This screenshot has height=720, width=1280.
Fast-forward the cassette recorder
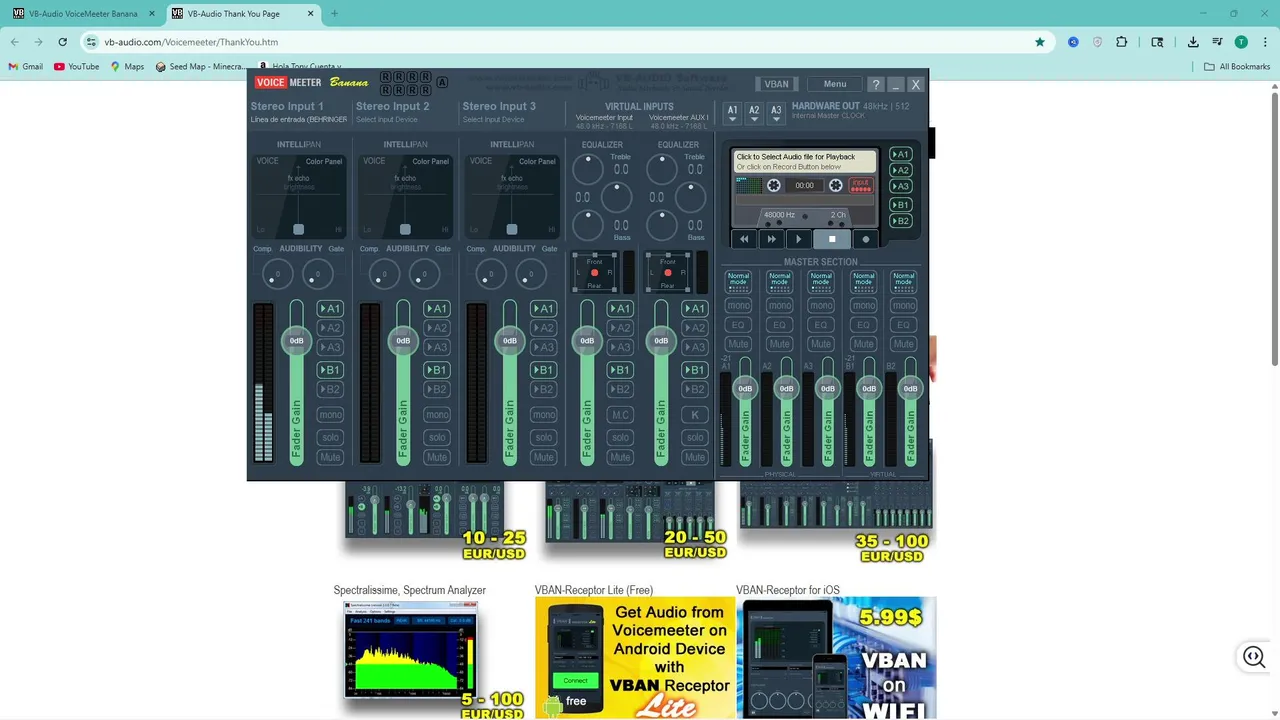coord(771,239)
